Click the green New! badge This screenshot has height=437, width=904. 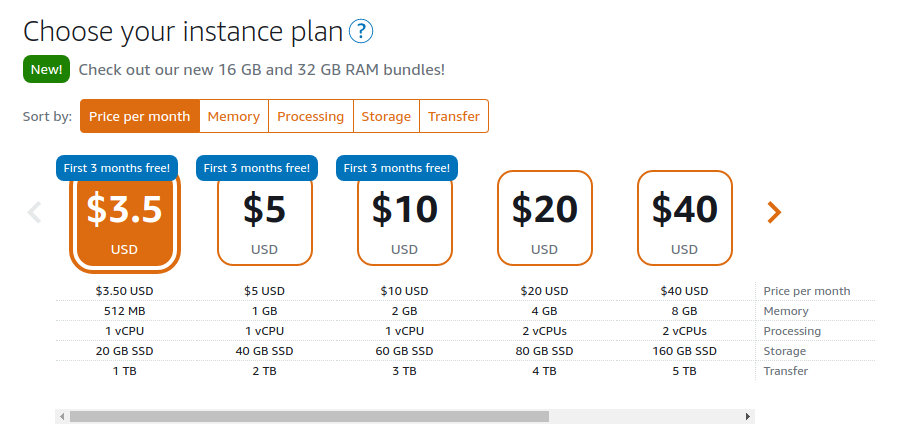point(47,69)
